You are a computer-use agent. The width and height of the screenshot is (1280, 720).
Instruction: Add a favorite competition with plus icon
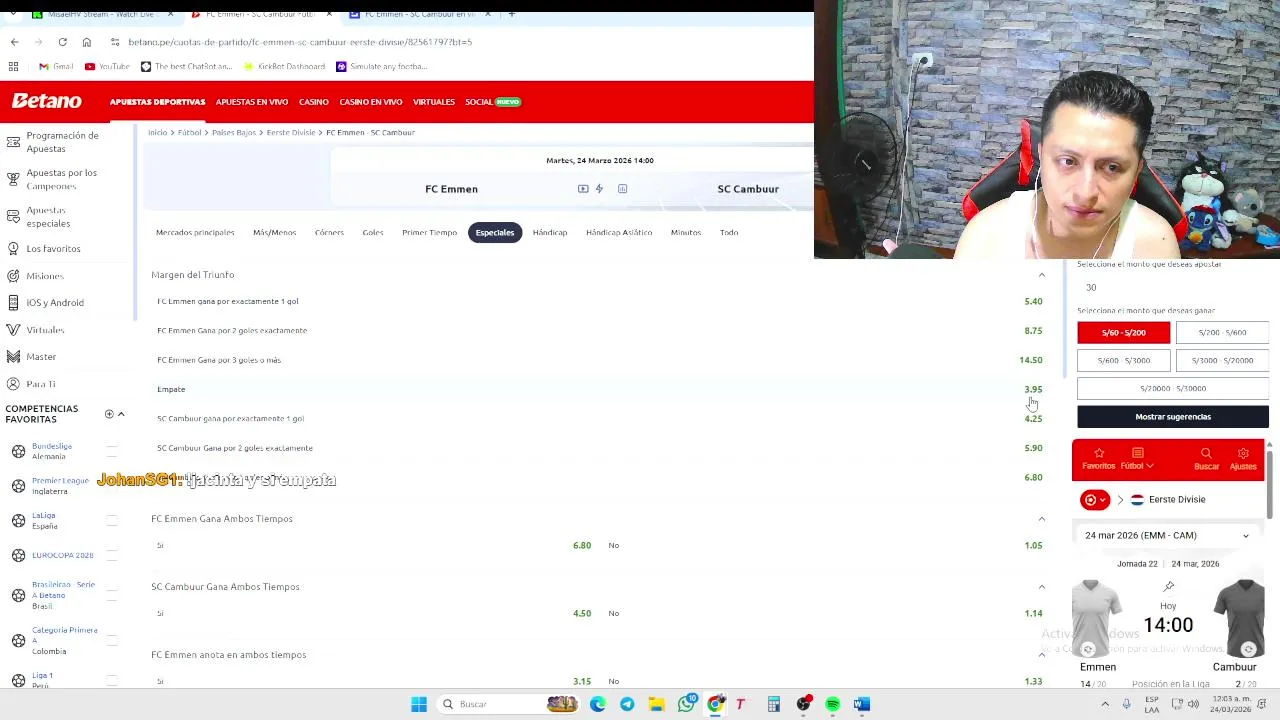109,413
